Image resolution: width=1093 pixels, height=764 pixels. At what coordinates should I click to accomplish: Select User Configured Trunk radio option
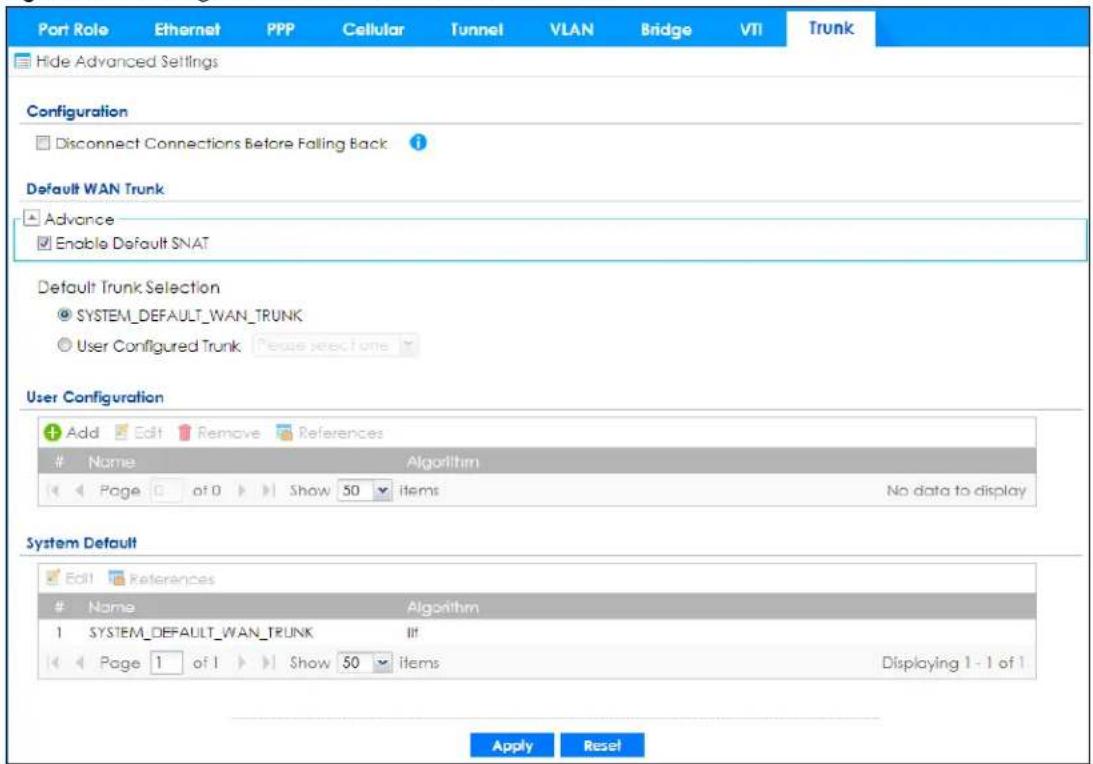tap(64, 345)
